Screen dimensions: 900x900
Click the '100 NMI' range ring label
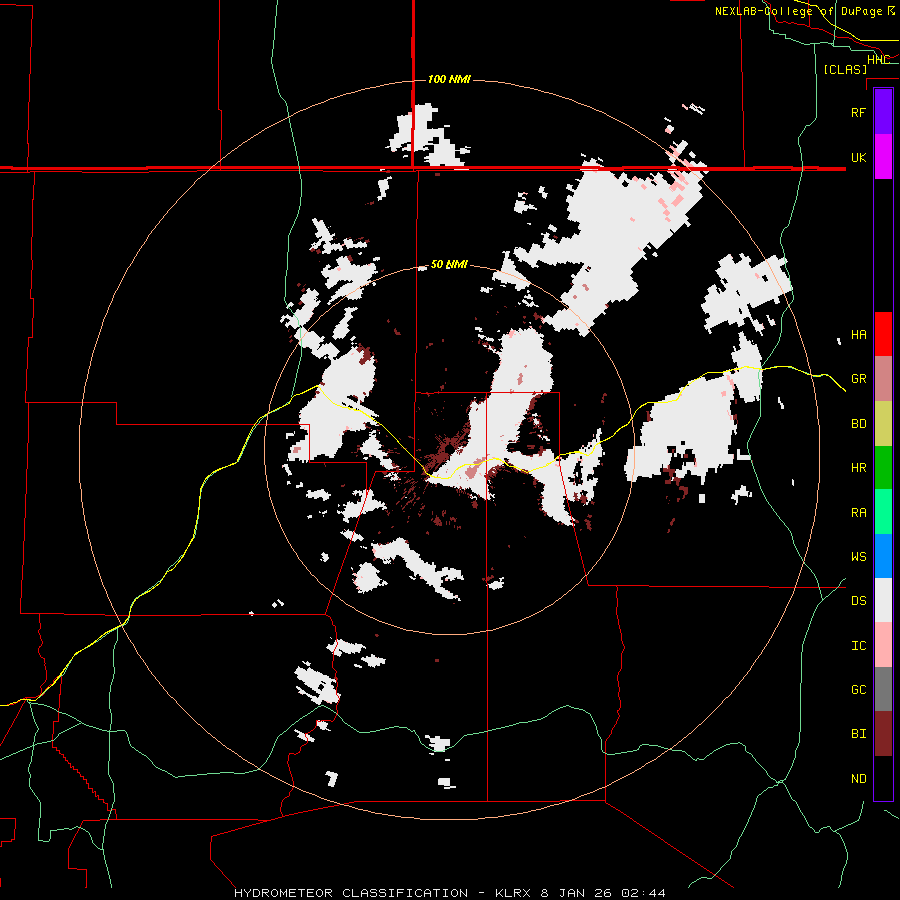[449, 79]
